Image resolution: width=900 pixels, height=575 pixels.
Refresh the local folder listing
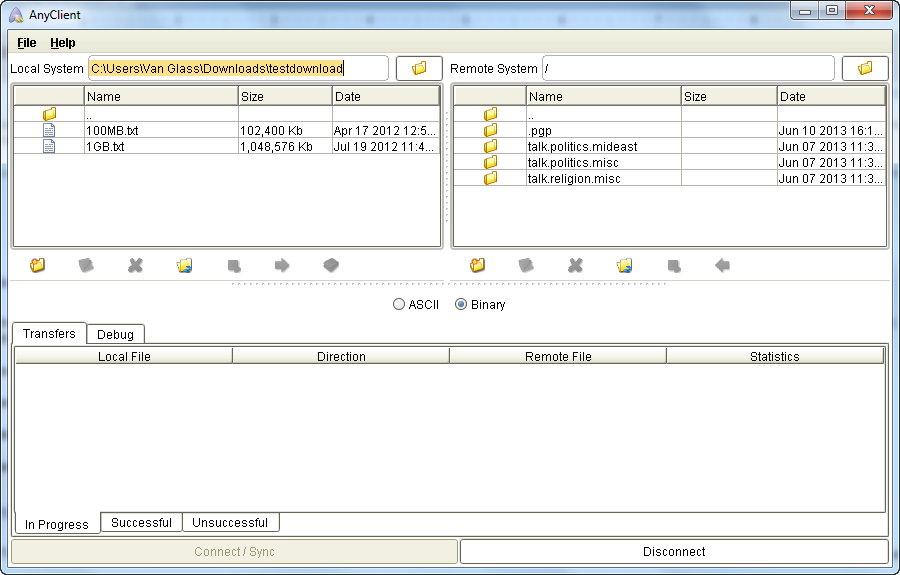[185, 266]
